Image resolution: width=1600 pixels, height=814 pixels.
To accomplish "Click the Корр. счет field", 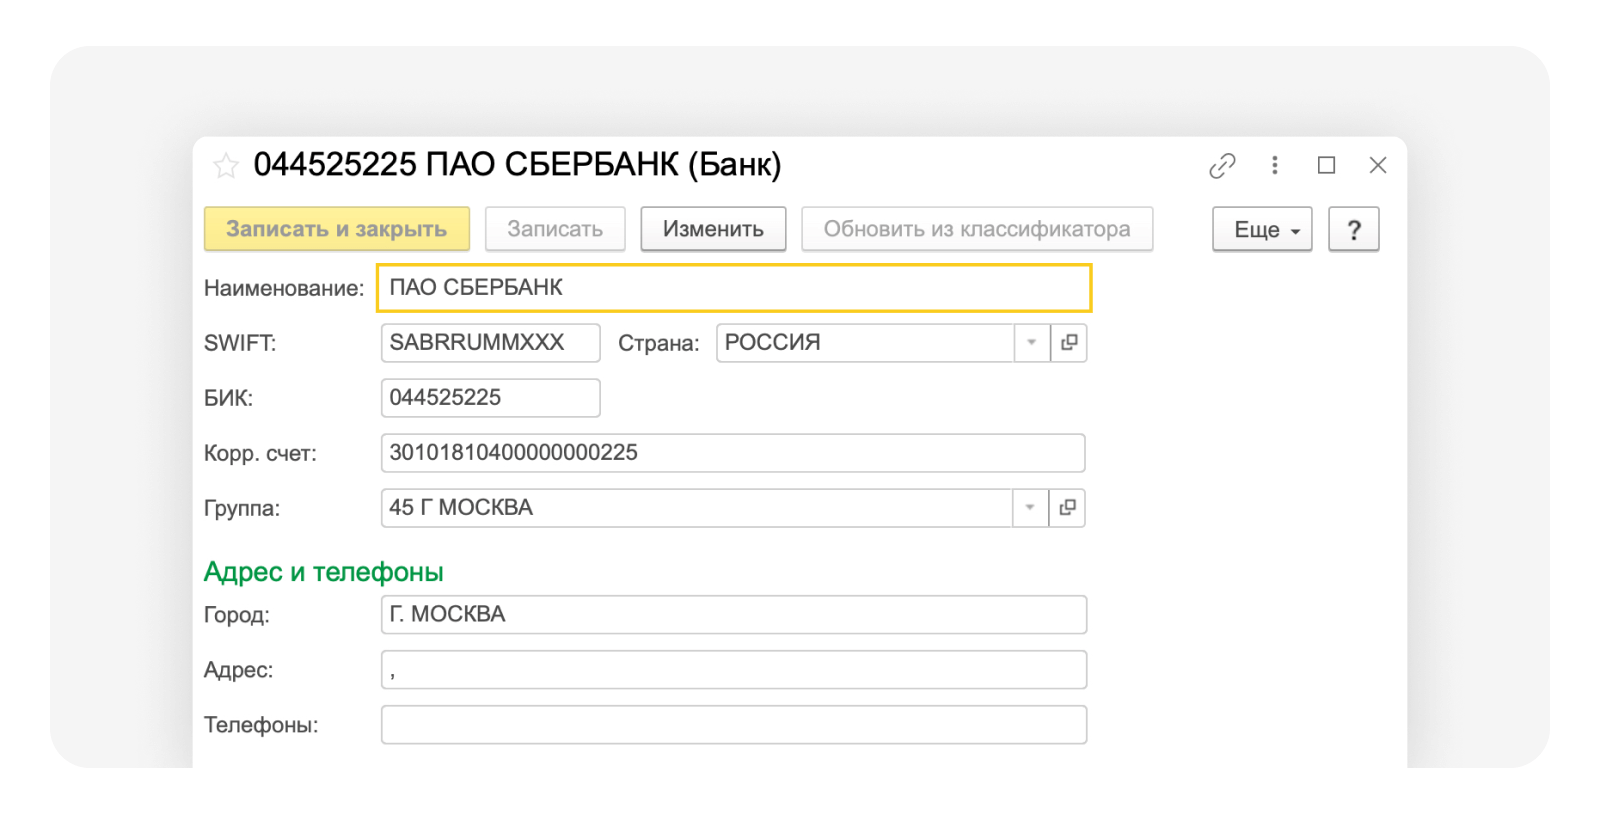I will 732,453.
